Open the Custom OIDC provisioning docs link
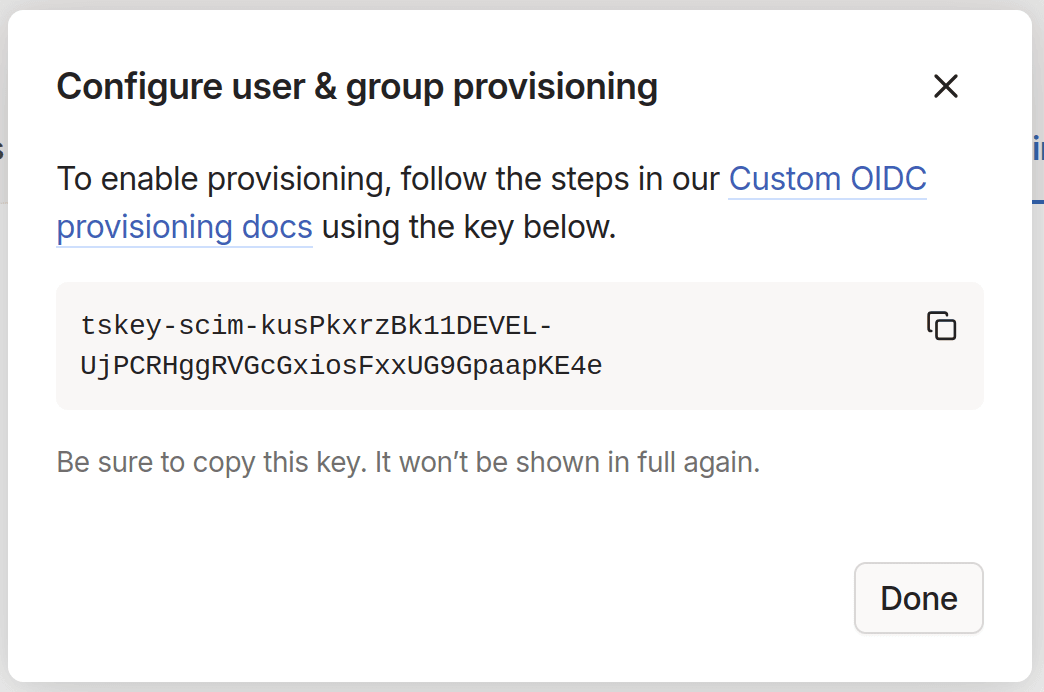1044x692 pixels. click(827, 178)
